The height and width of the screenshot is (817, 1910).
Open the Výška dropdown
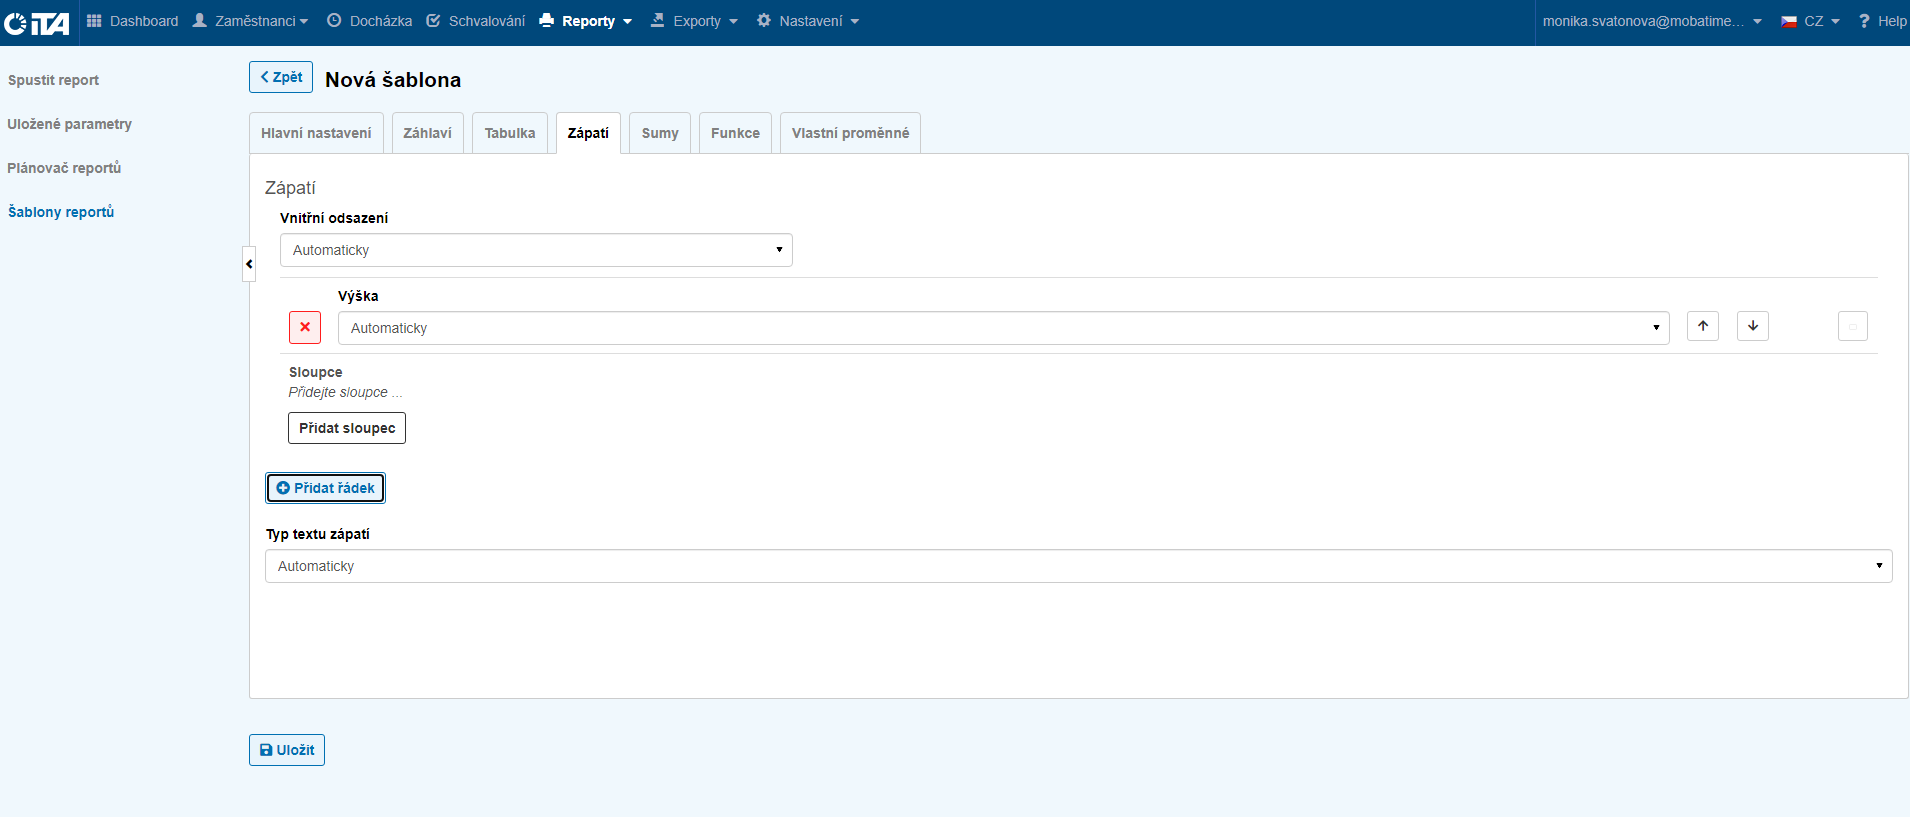[1003, 328]
